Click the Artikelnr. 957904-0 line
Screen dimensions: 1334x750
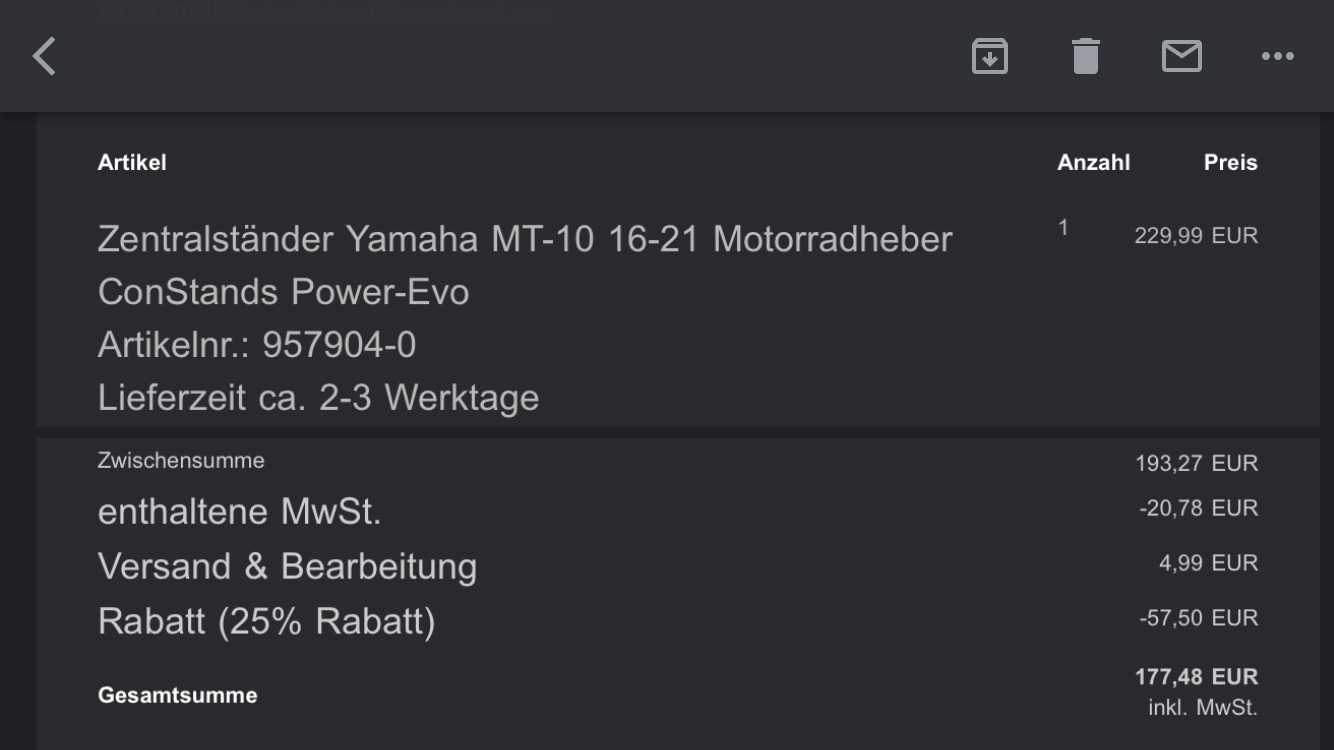257,345
